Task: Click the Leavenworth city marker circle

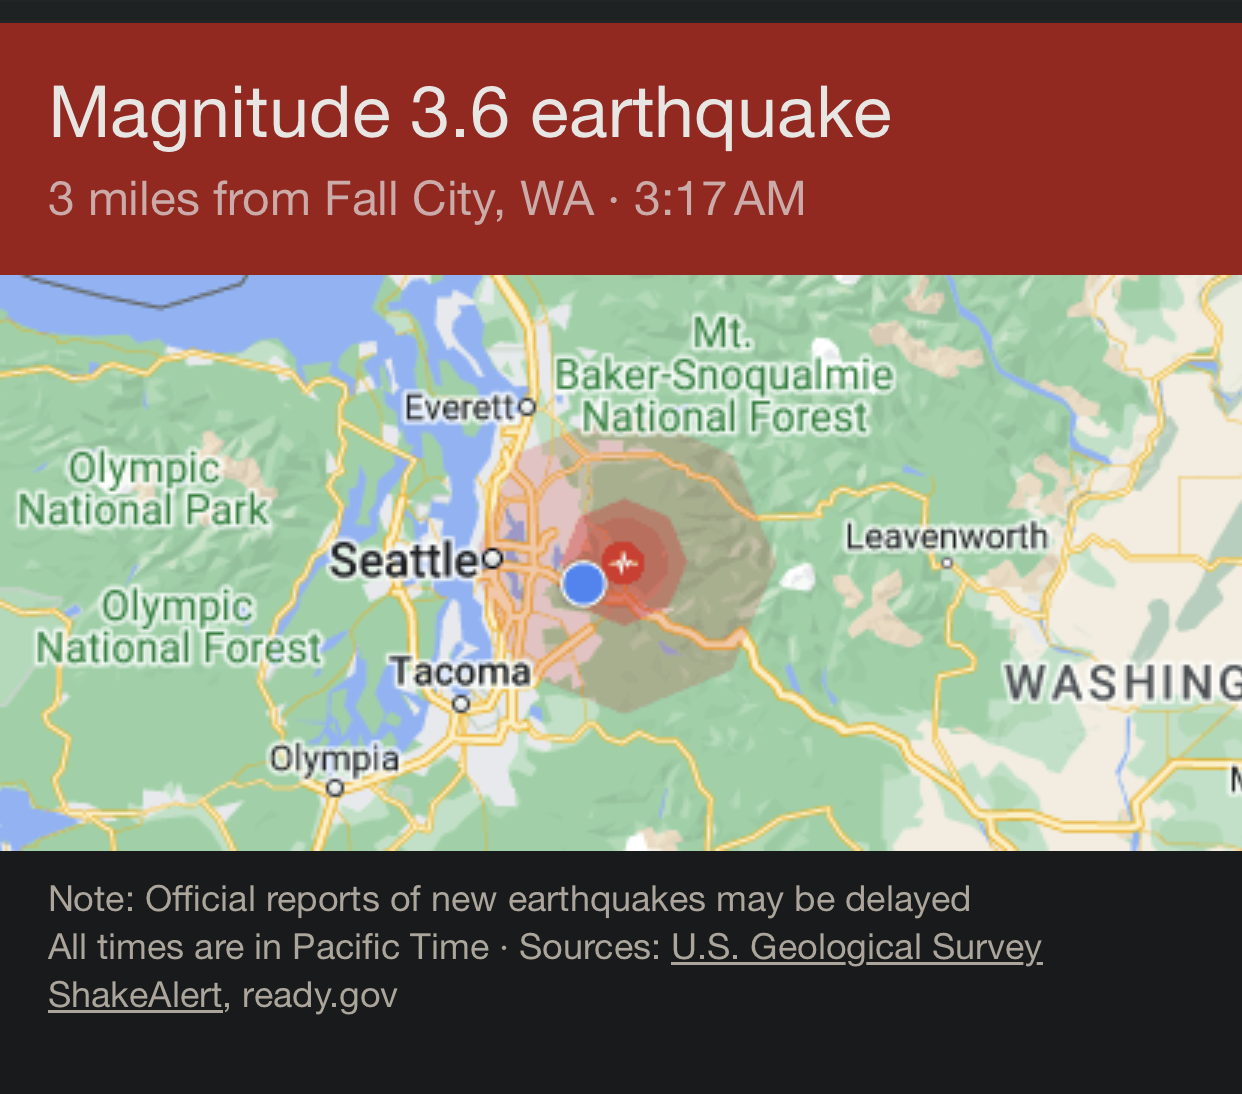Action: click(x=946, y=564)
